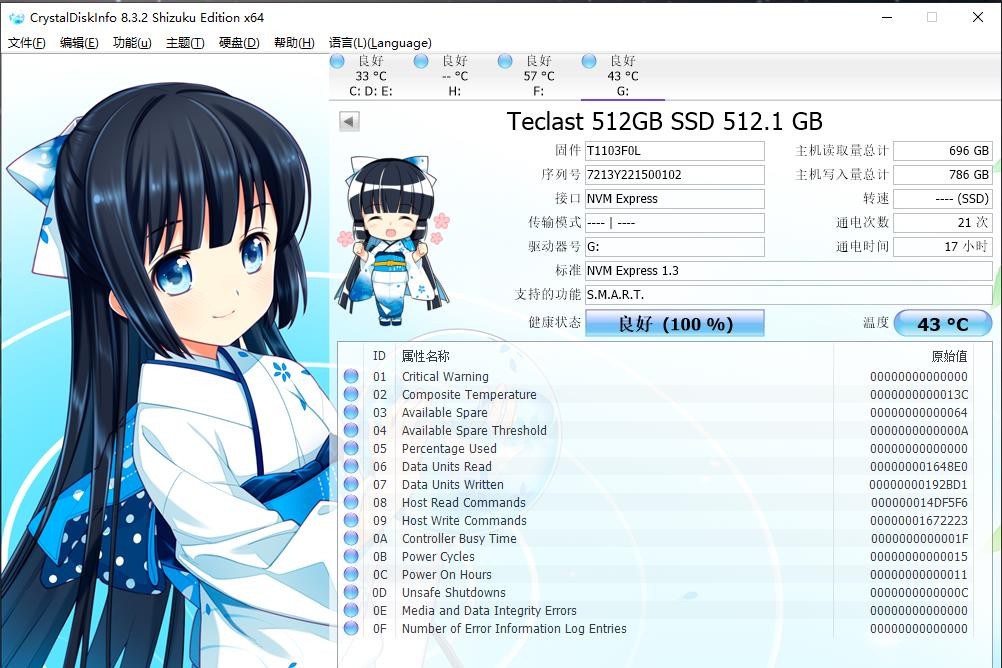Viewport: 1002px width, 668px height.
Task: Click the transfer mode field
Action: [675, 223]
